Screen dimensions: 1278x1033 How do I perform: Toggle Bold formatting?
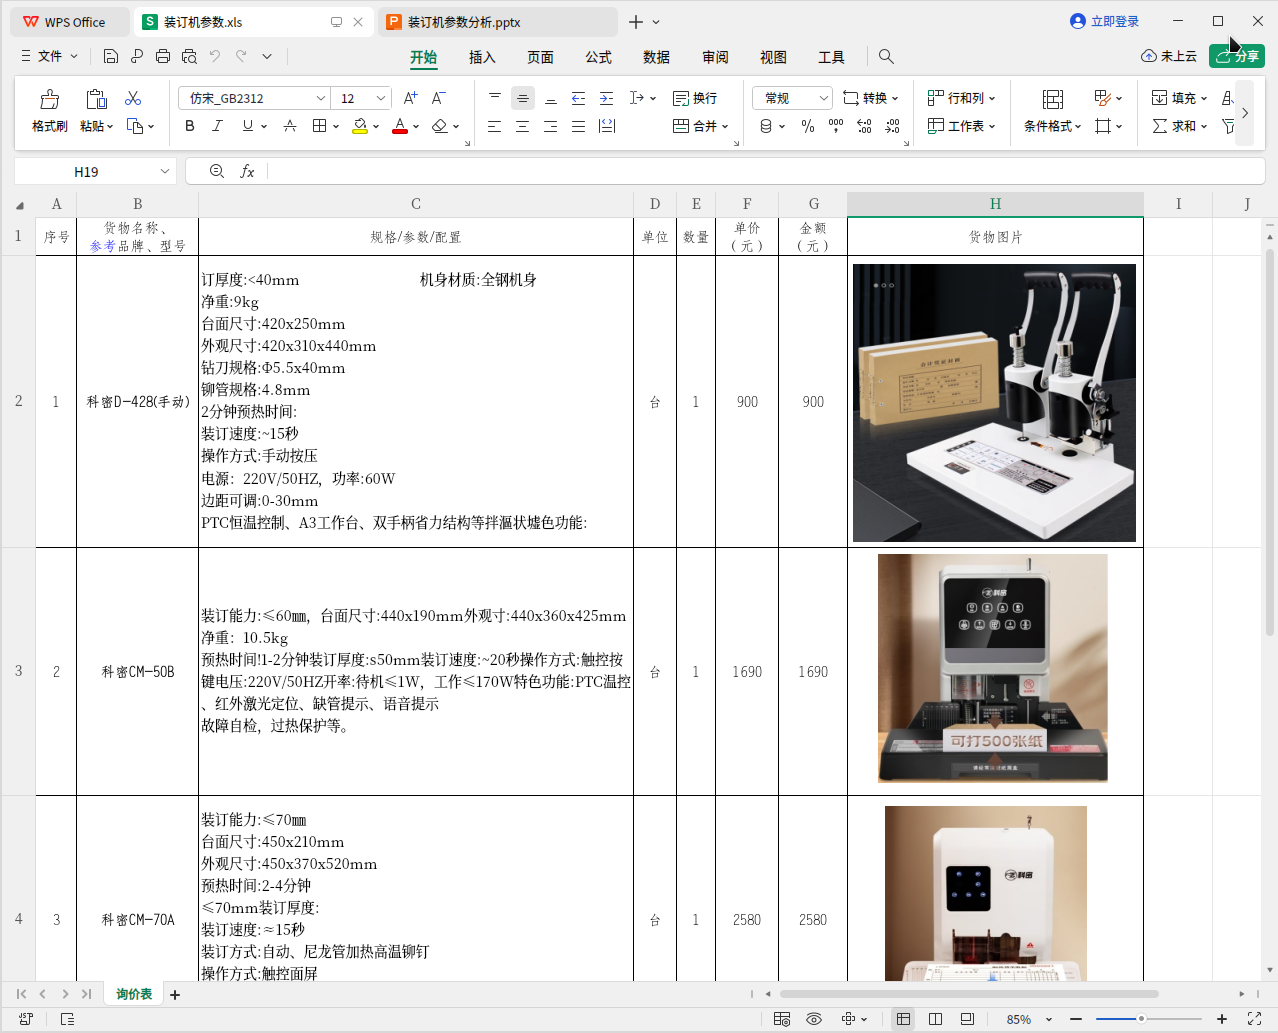[x=190, y=126]
